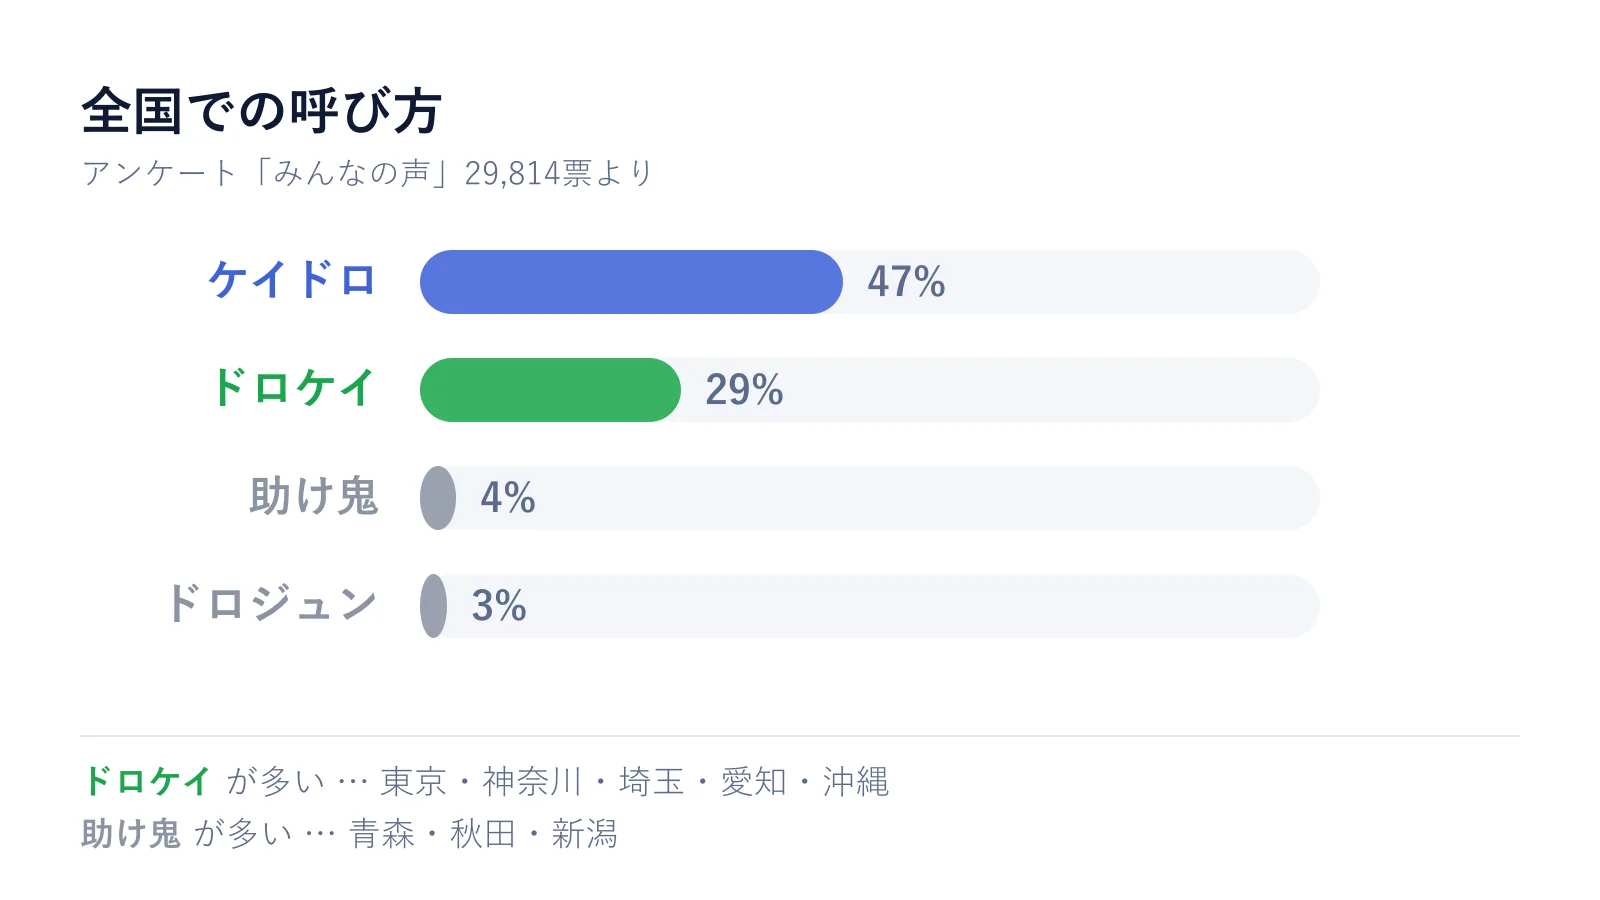
Task: Click the subtitle アンケート「みんなの声」29,814票より
Action: [x=367, y=173]
